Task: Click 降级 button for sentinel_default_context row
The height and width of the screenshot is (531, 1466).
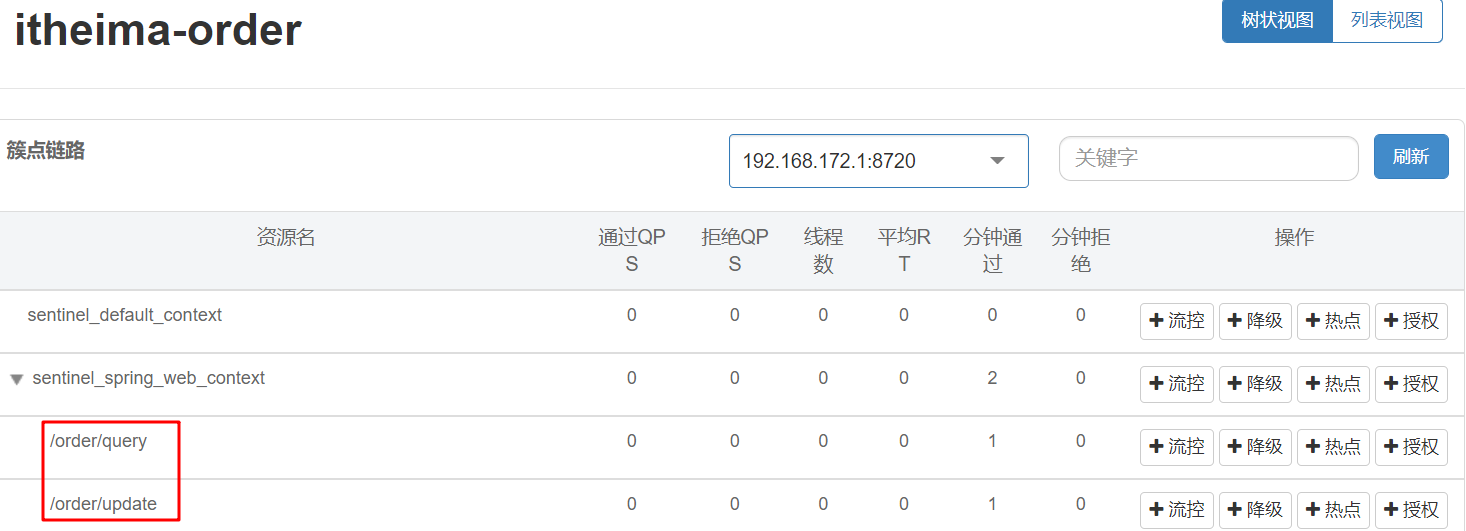Action: click(1255, 321)
